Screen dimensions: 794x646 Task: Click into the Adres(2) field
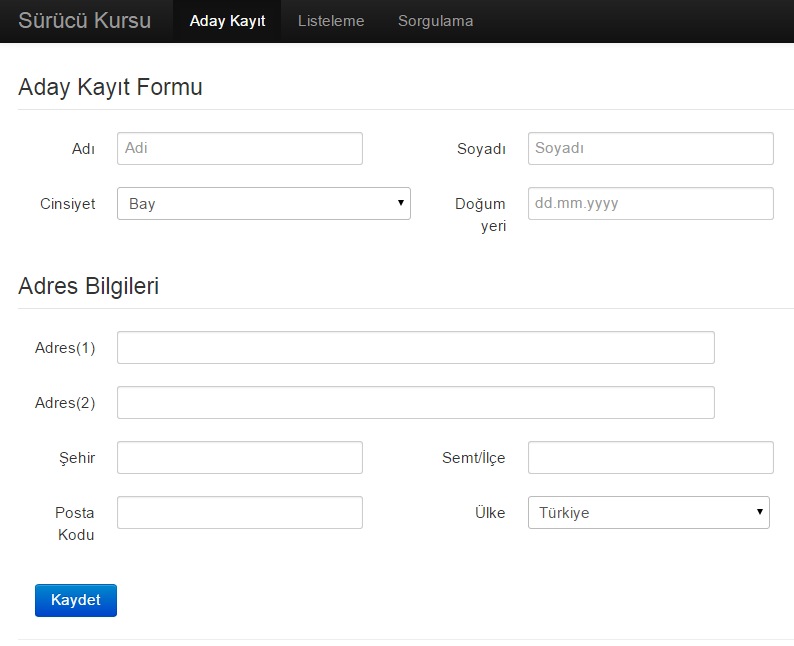[x=416, y=402]
